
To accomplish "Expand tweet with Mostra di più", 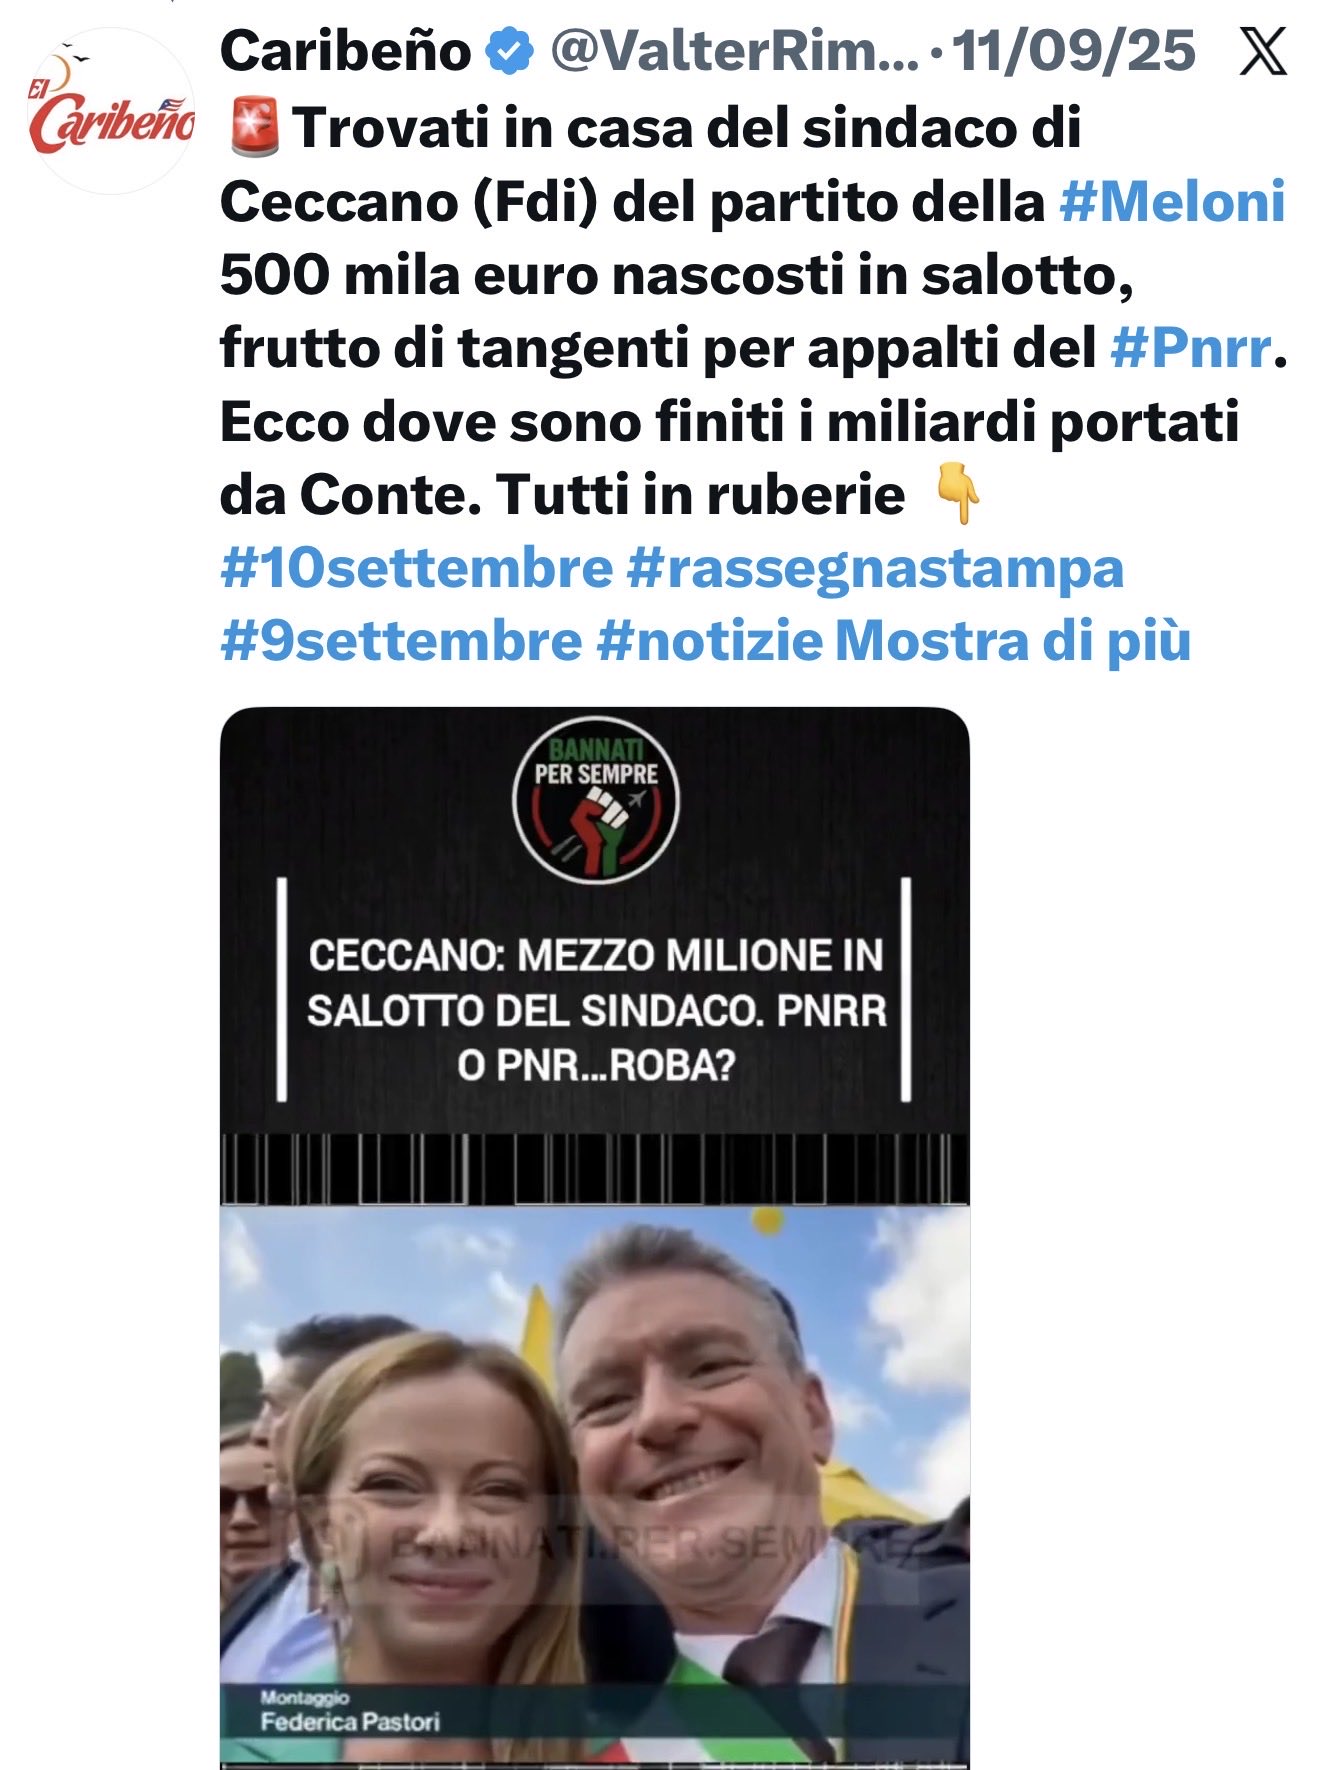I will (x=1013, y=641).
